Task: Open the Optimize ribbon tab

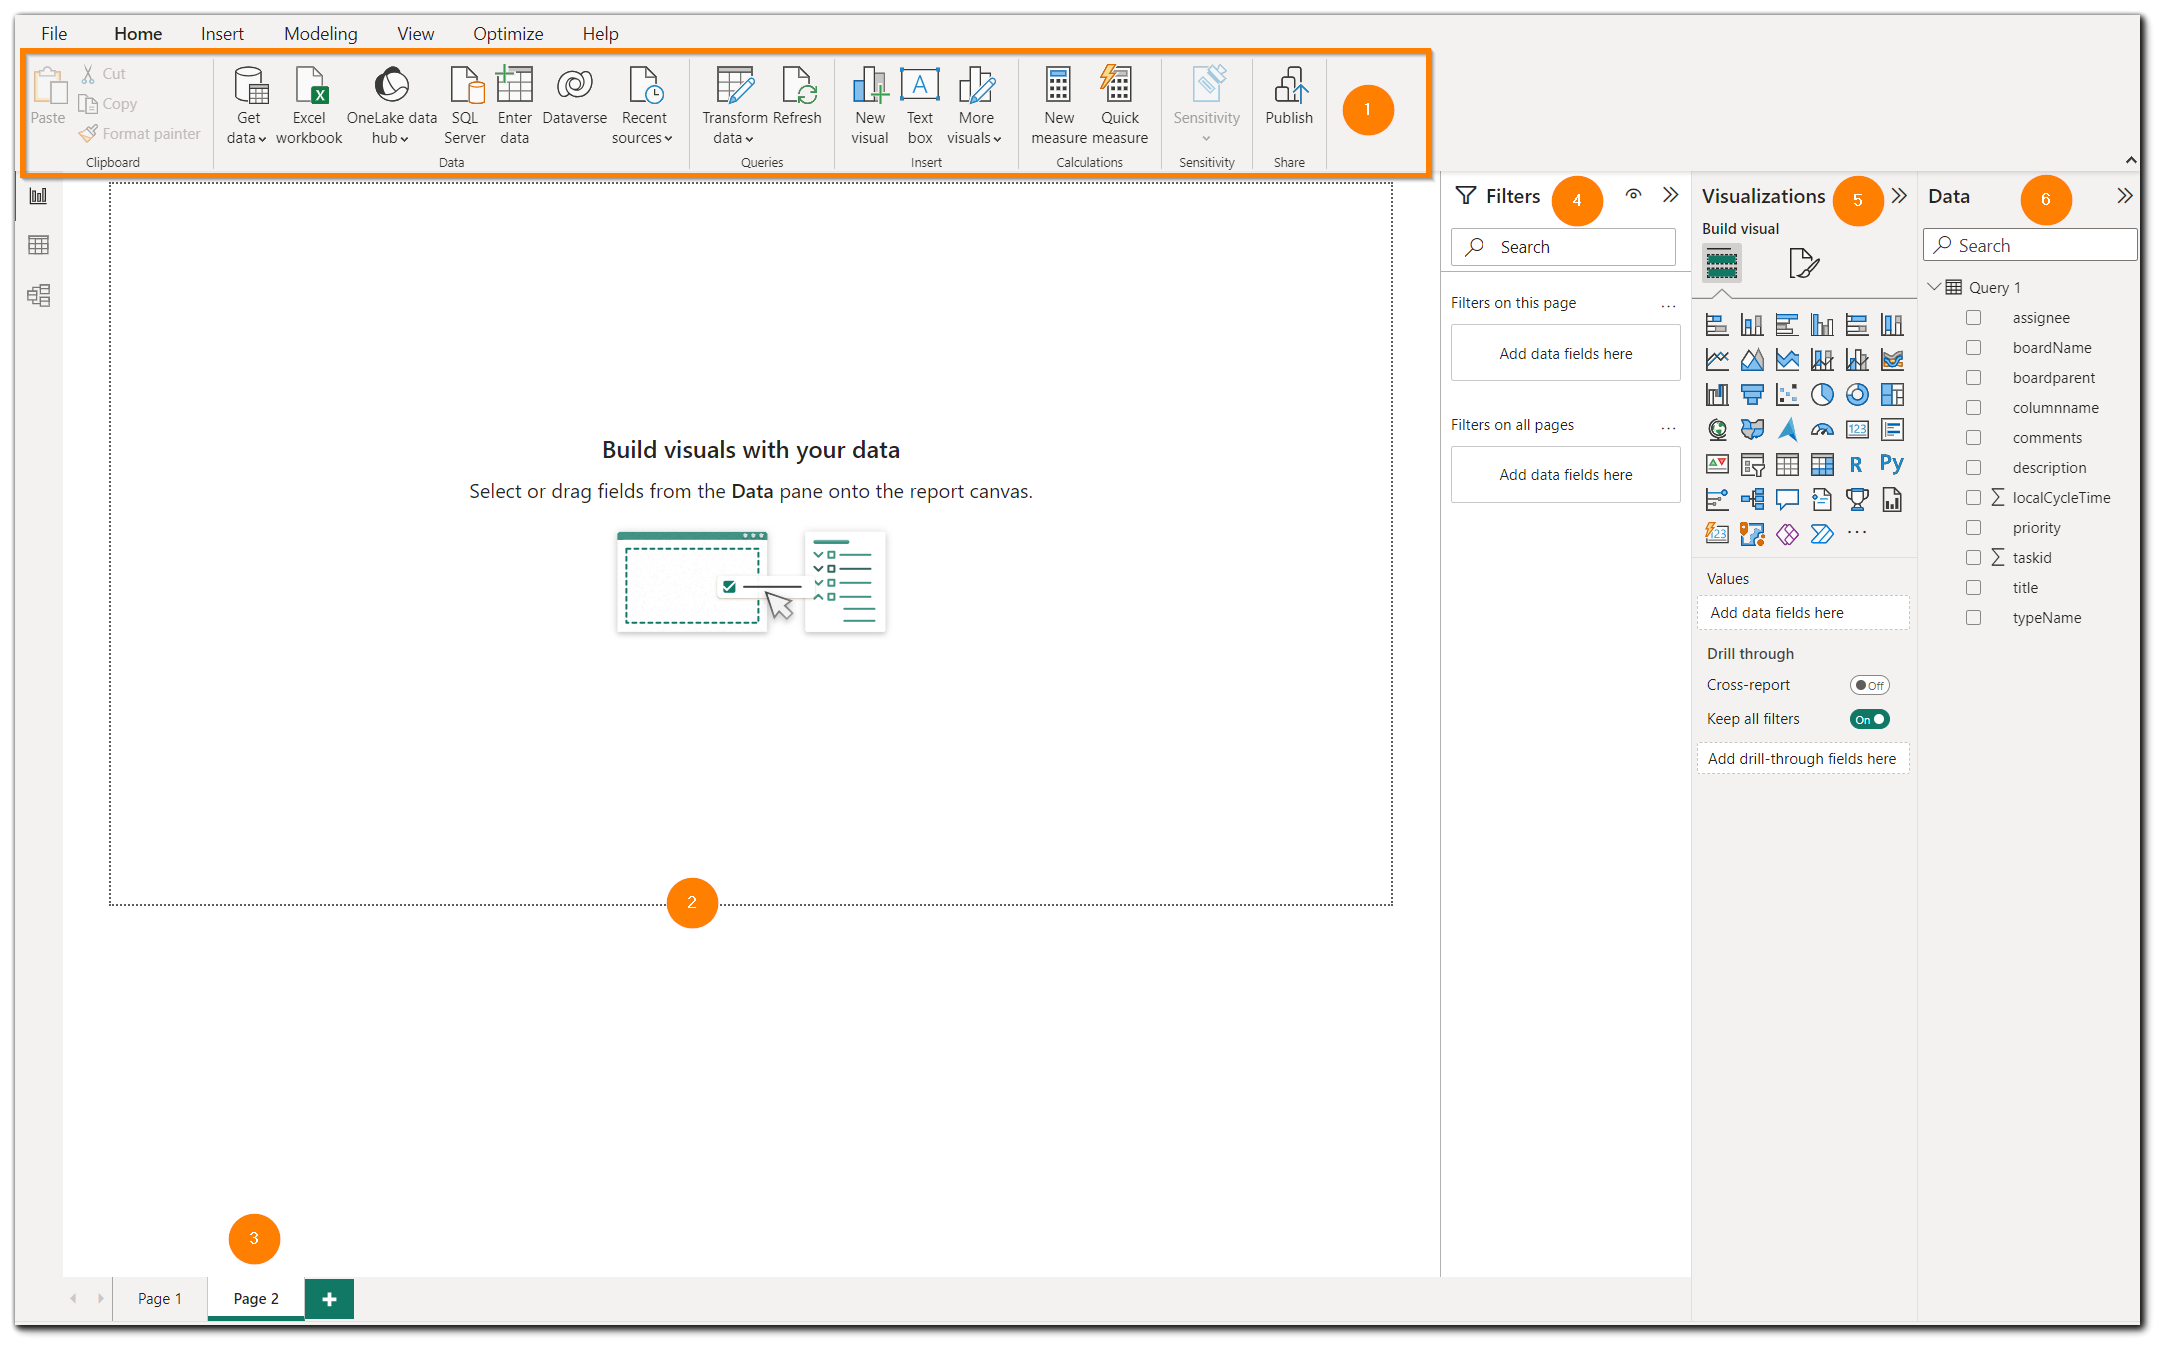Action: pos(508,34)
